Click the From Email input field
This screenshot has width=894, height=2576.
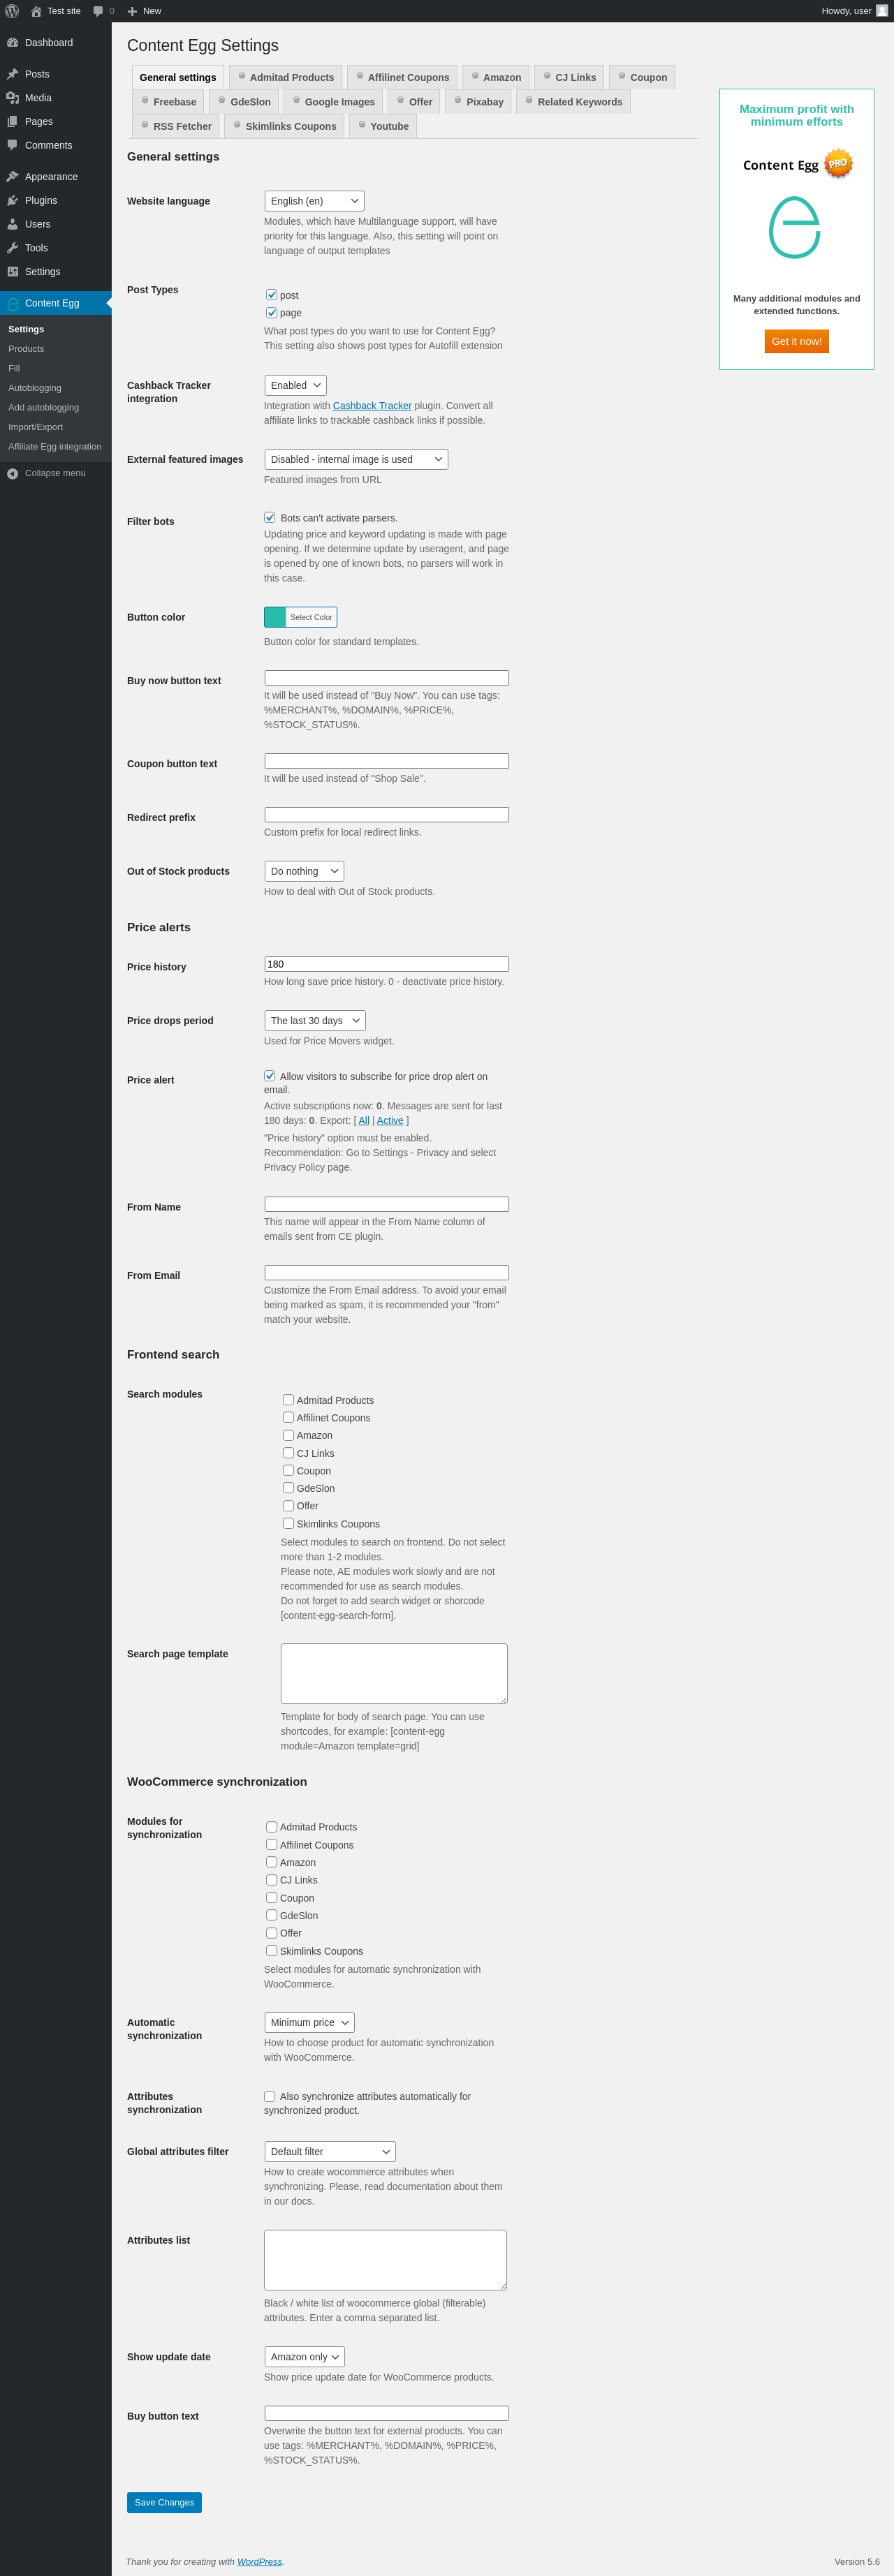386,1273
